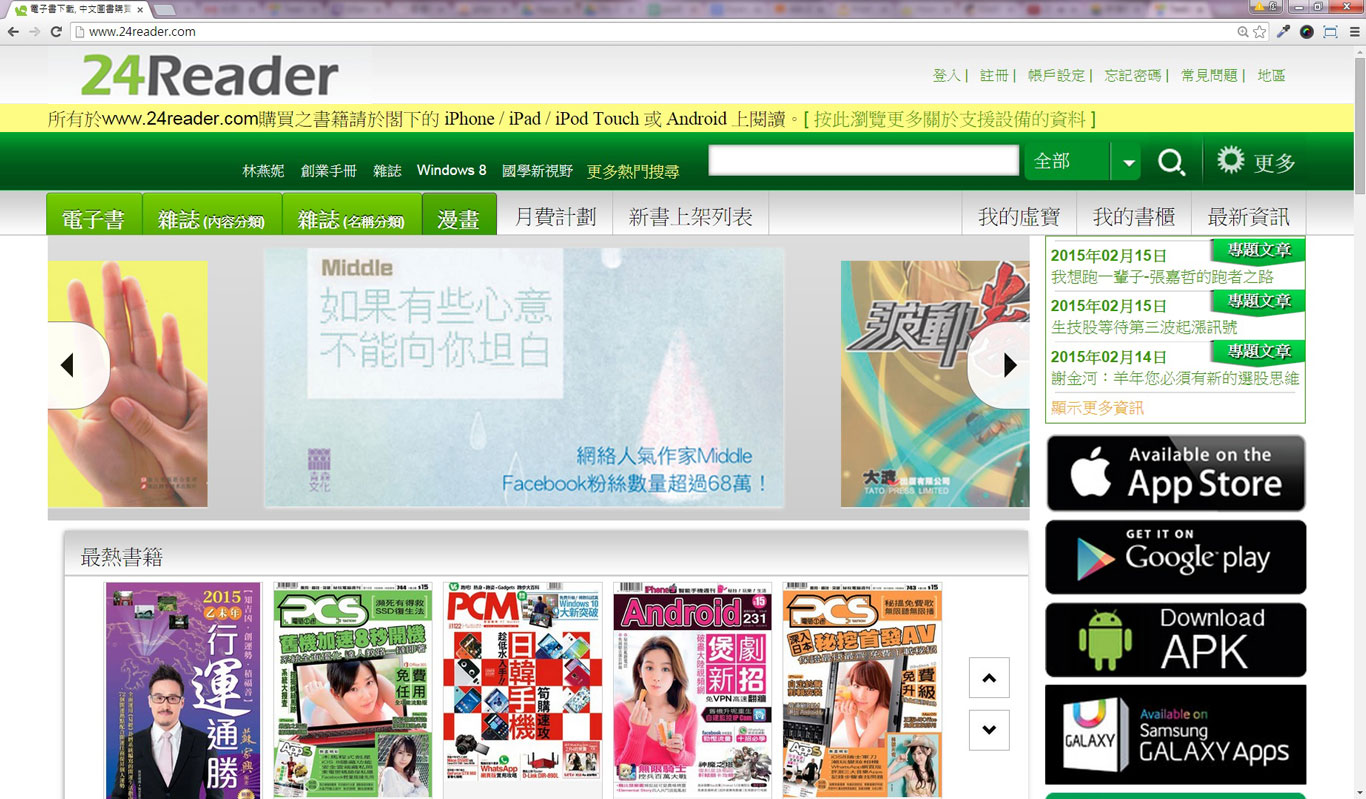Open the App Store download badge
This screenshot has height=799, width=1366.
tap(1175, 473)
